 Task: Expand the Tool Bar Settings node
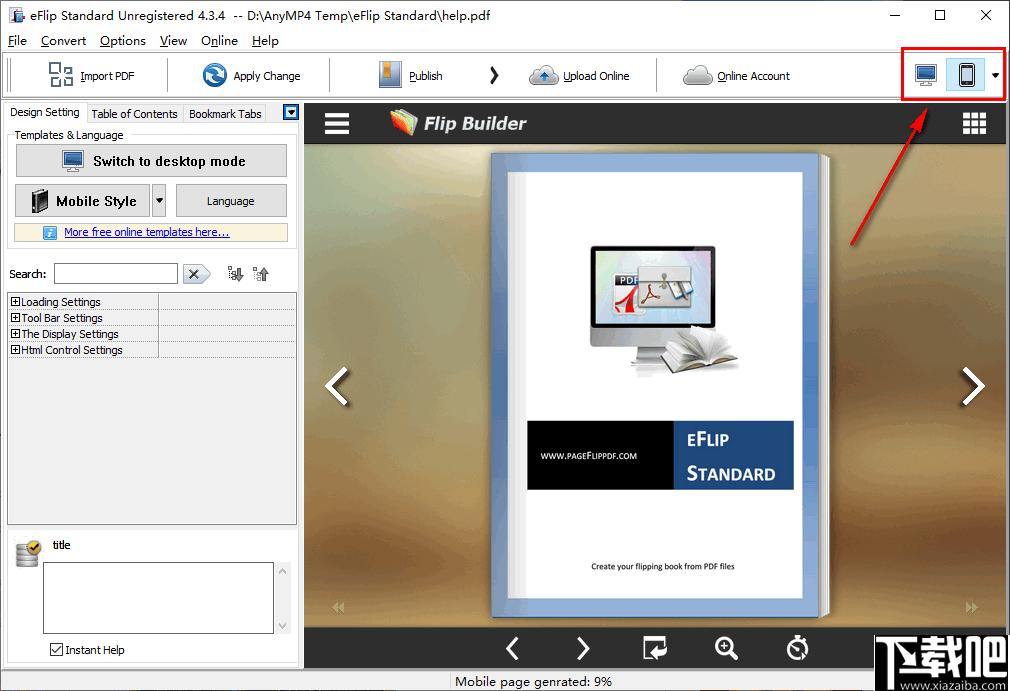click(x=15, y=318)
